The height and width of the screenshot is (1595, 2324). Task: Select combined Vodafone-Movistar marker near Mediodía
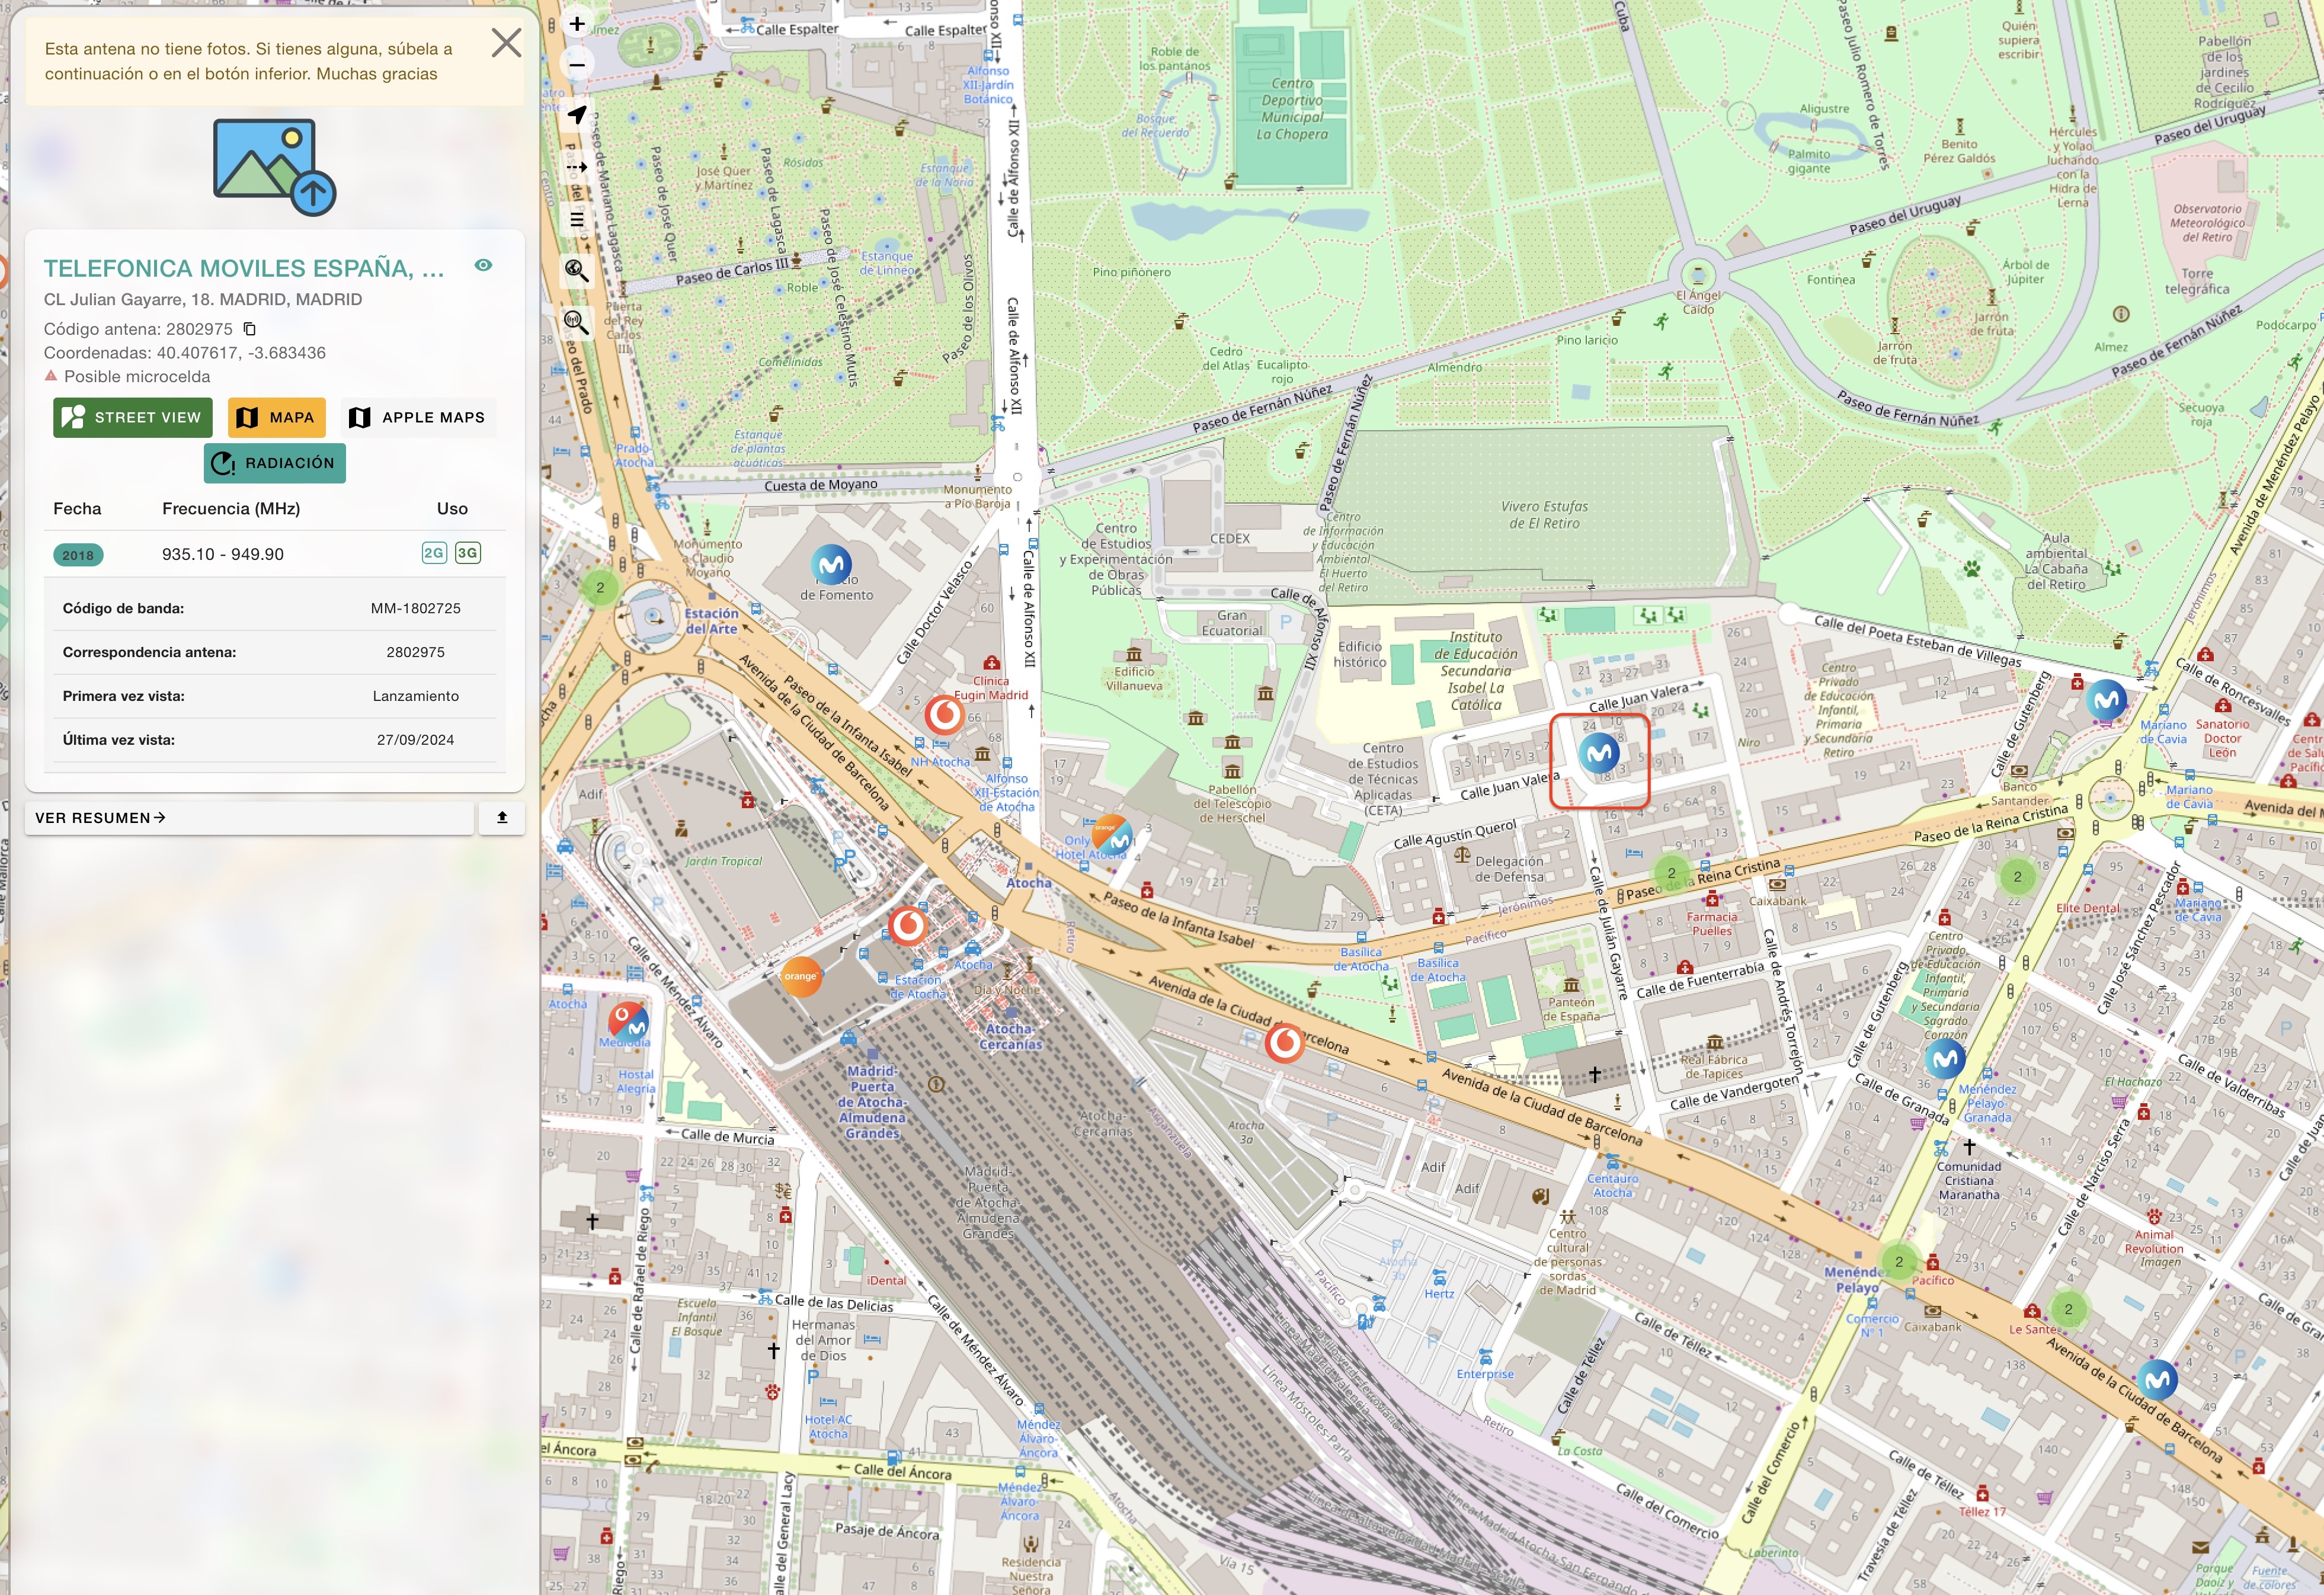pos(628,1022)
